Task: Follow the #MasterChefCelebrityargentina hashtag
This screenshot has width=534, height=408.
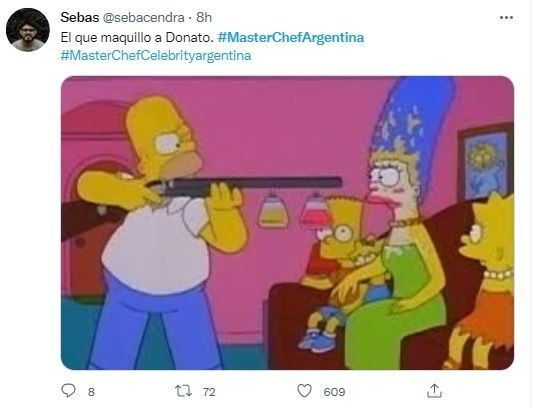Action: pos(156,56)
